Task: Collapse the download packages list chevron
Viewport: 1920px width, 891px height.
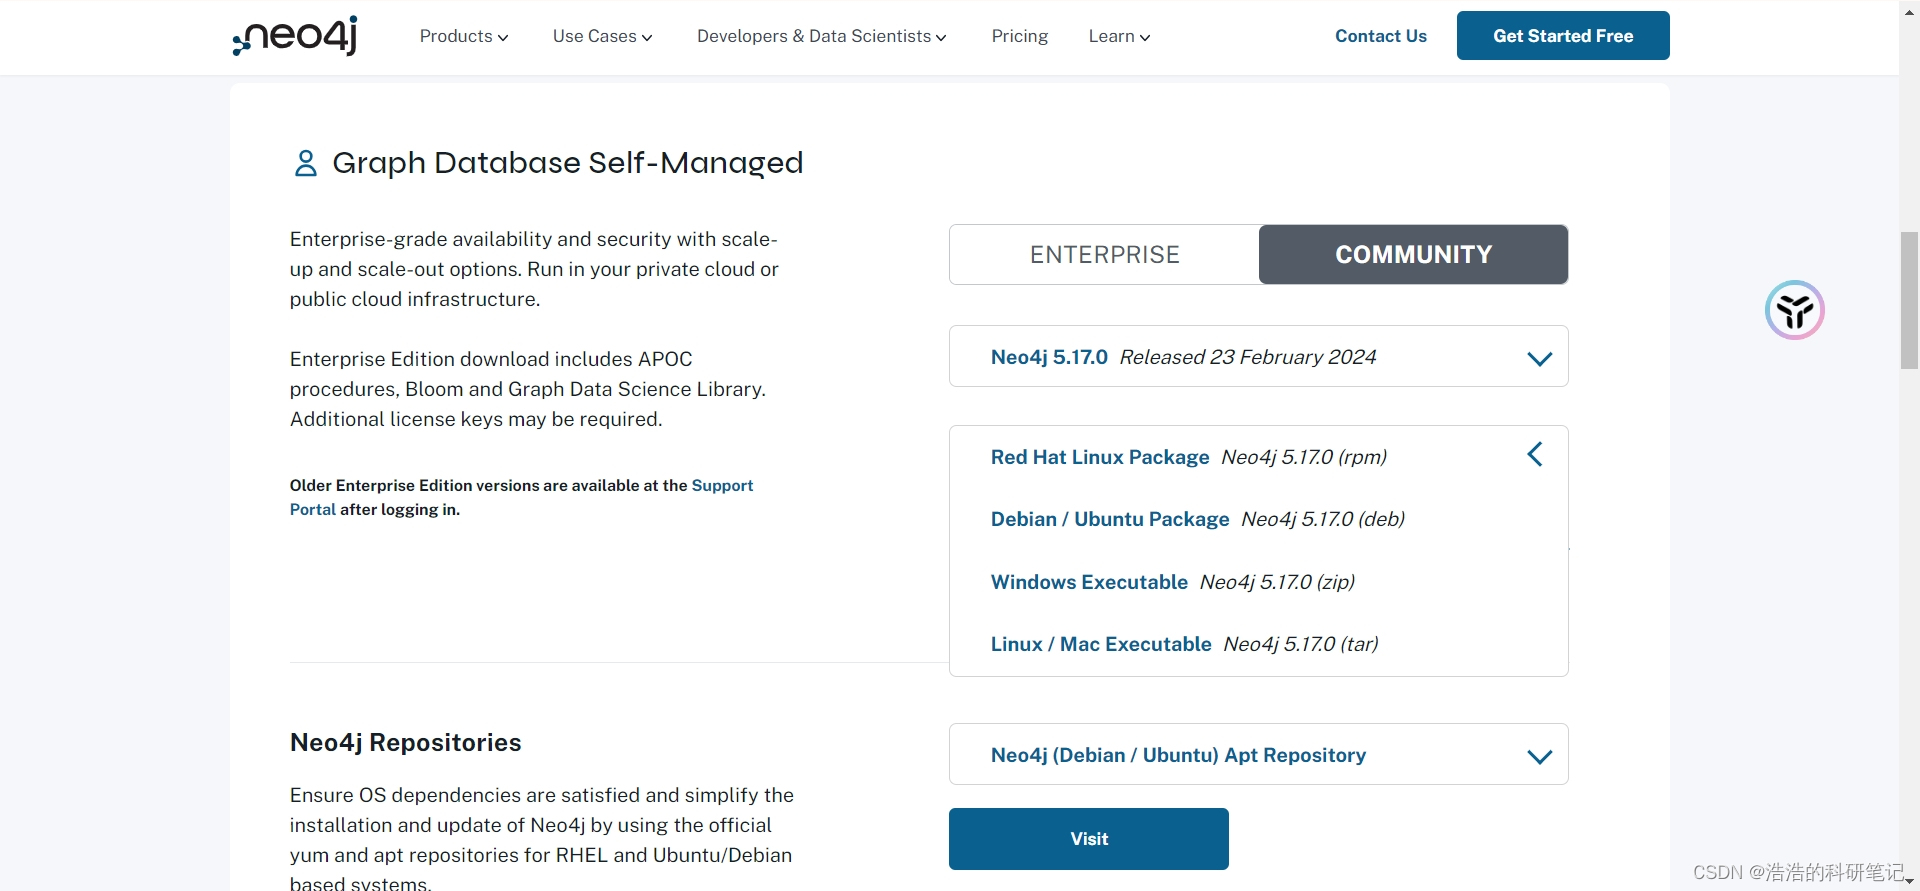Action: point(1535,455)
